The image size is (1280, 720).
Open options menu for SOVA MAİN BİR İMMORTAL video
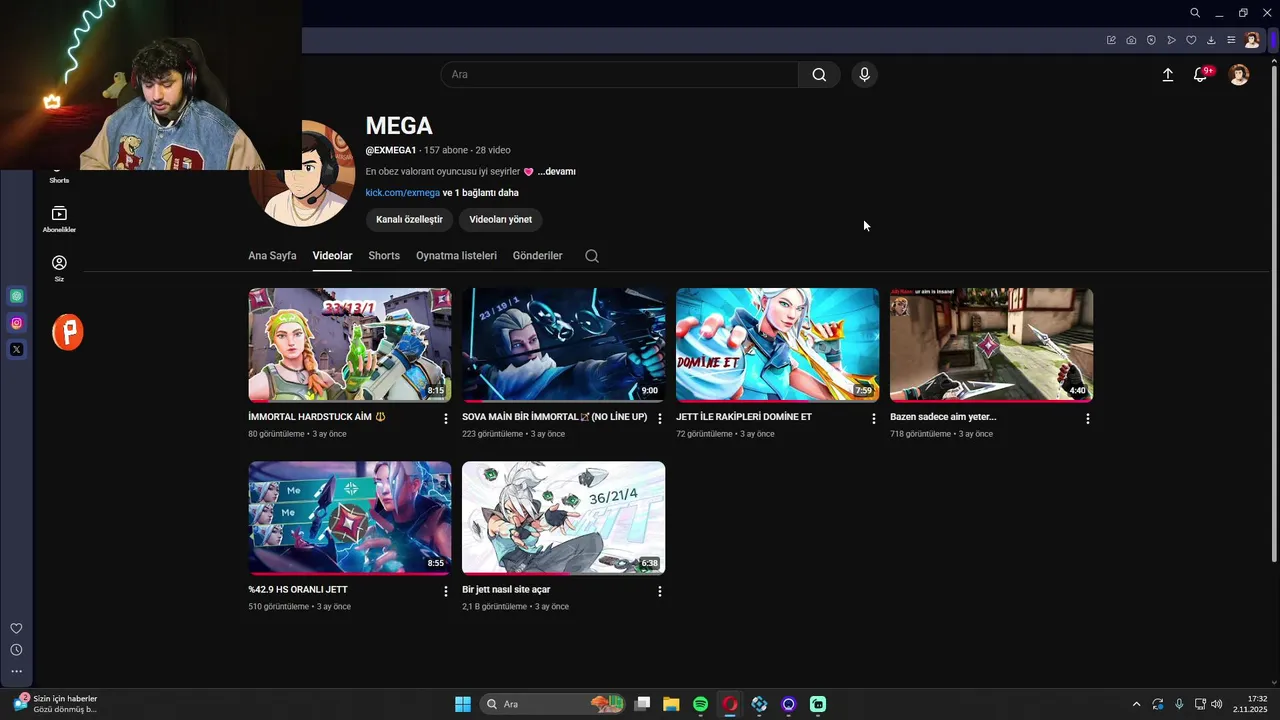[660, 419]
